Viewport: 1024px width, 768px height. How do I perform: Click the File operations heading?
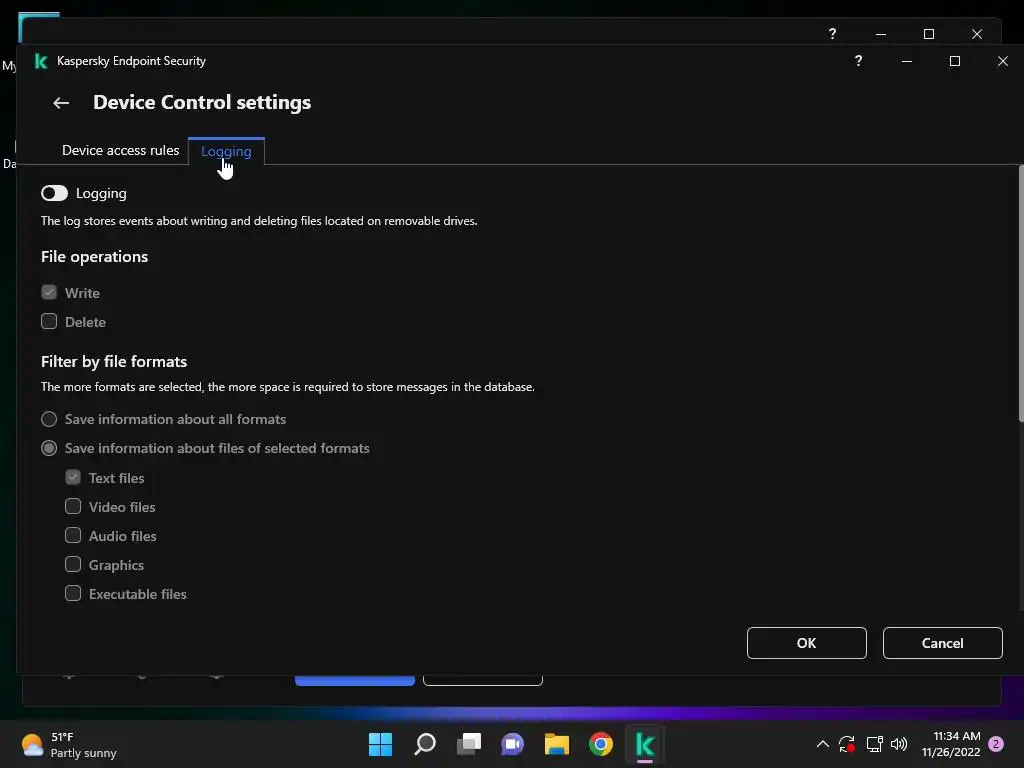[x=95, y=257]
